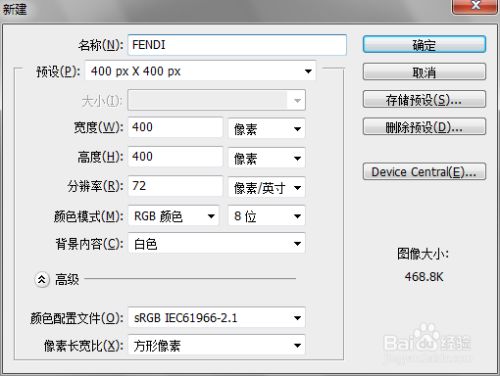Click the 确定 button to confirm
The image size is (500, 376).
[x=424, y=44]
